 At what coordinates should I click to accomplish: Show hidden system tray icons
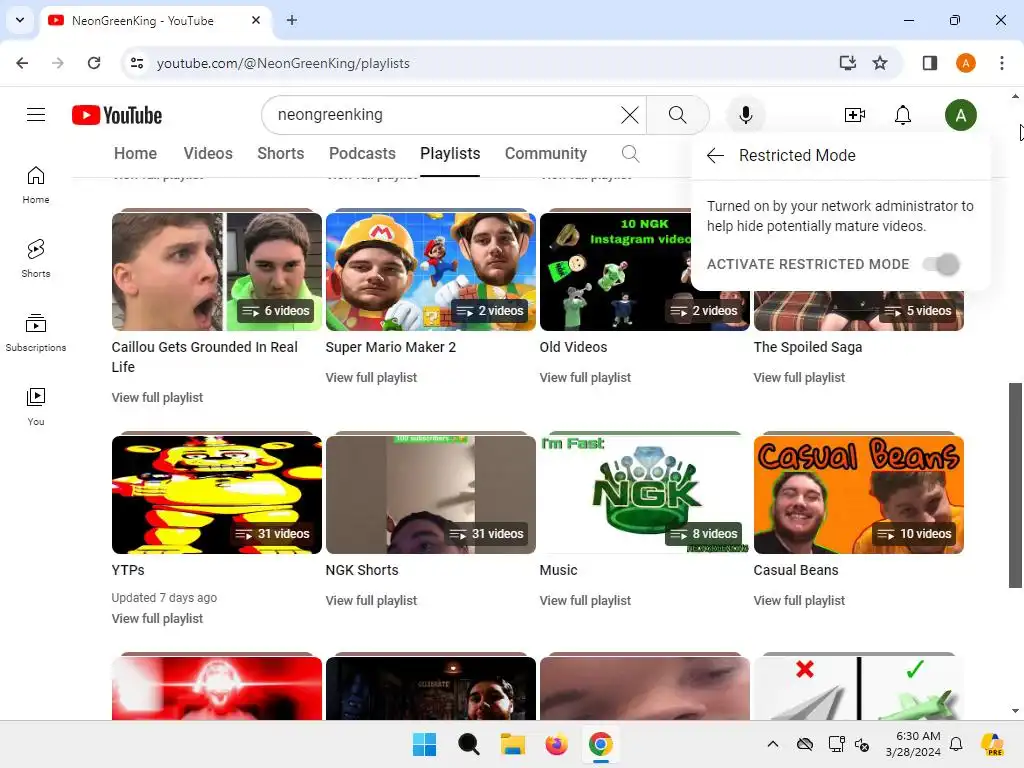(773, 744)
